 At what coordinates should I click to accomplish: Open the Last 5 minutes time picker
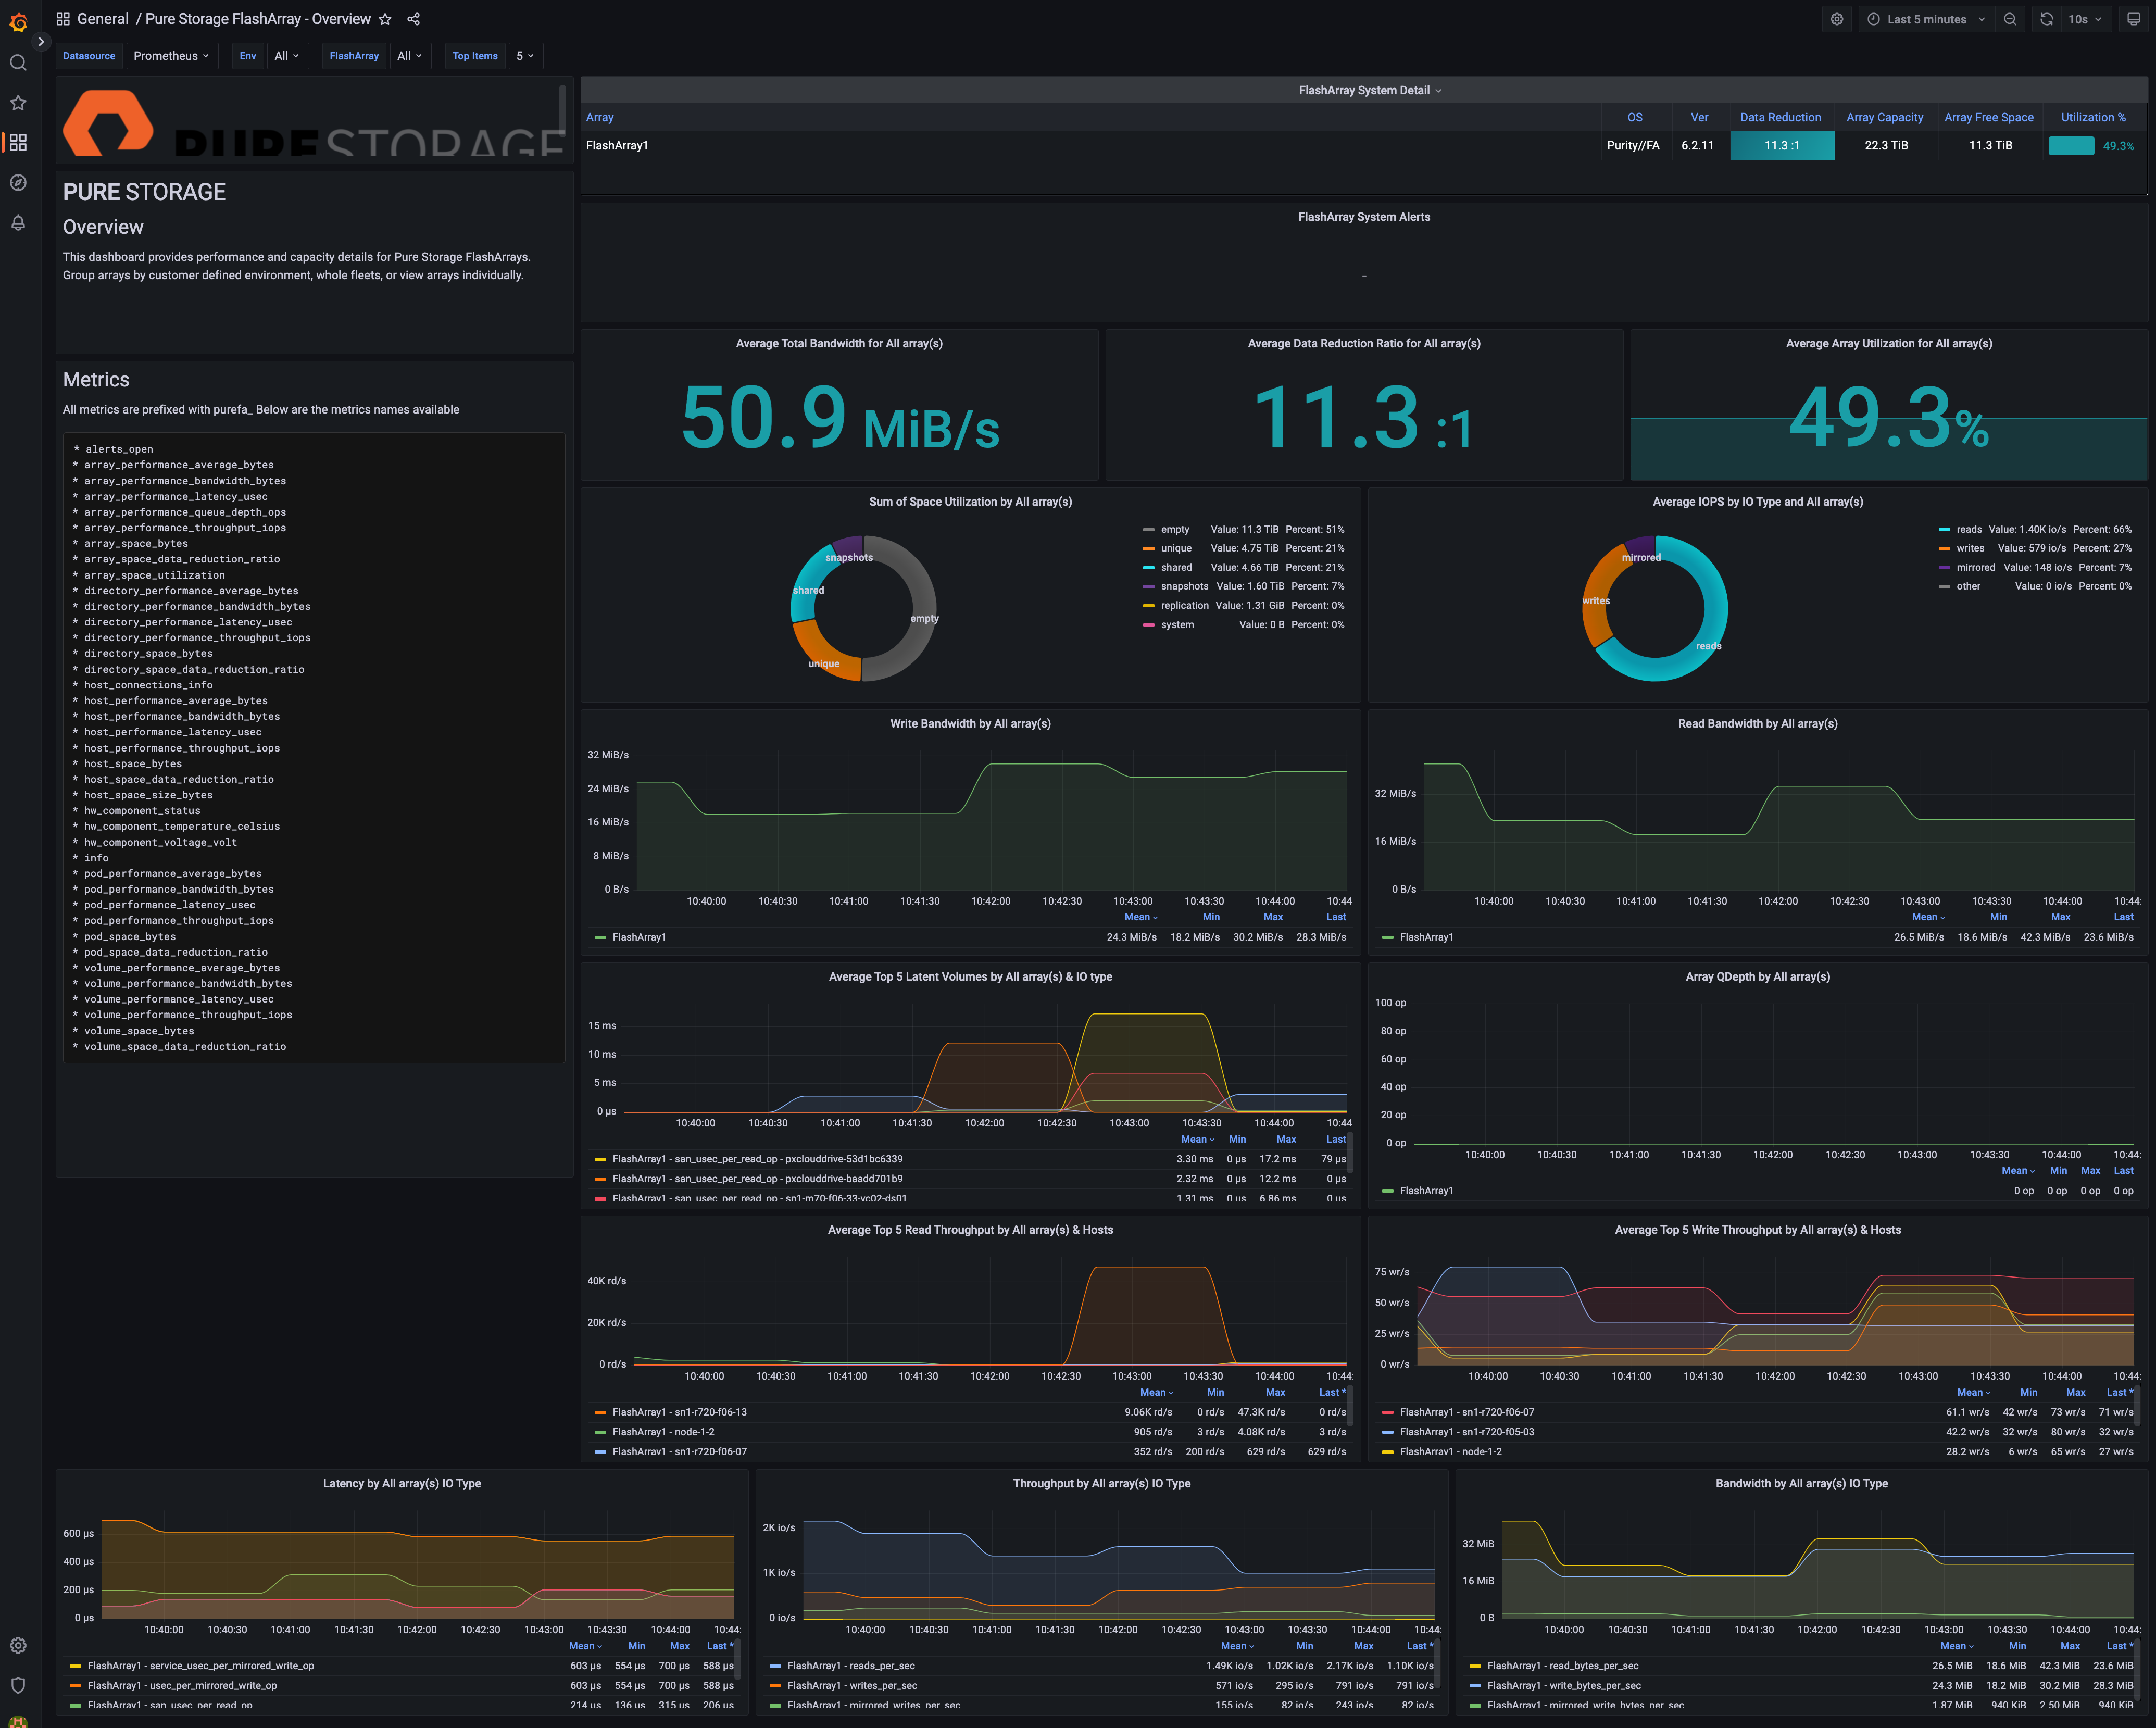tap(1926, 19)
